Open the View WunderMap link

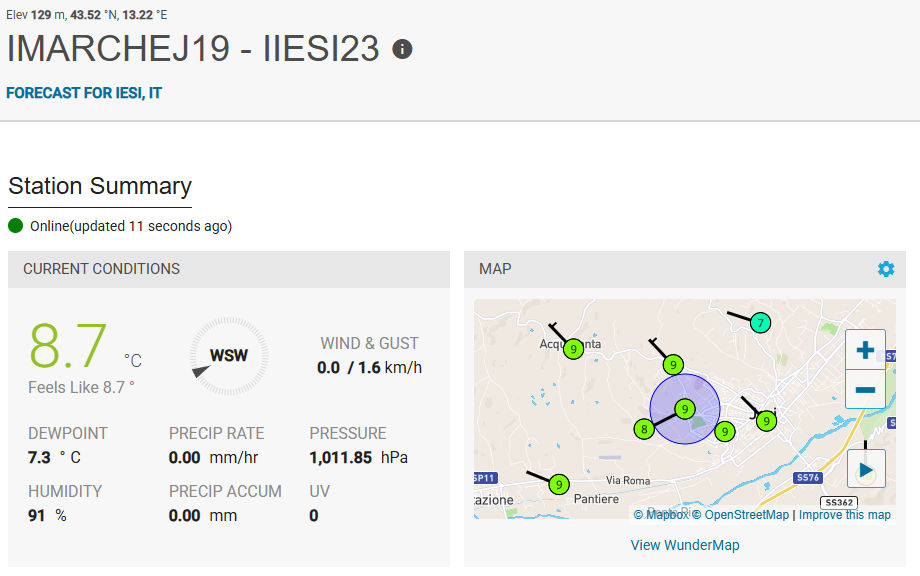pyautogui.click(x=685, y=545)
